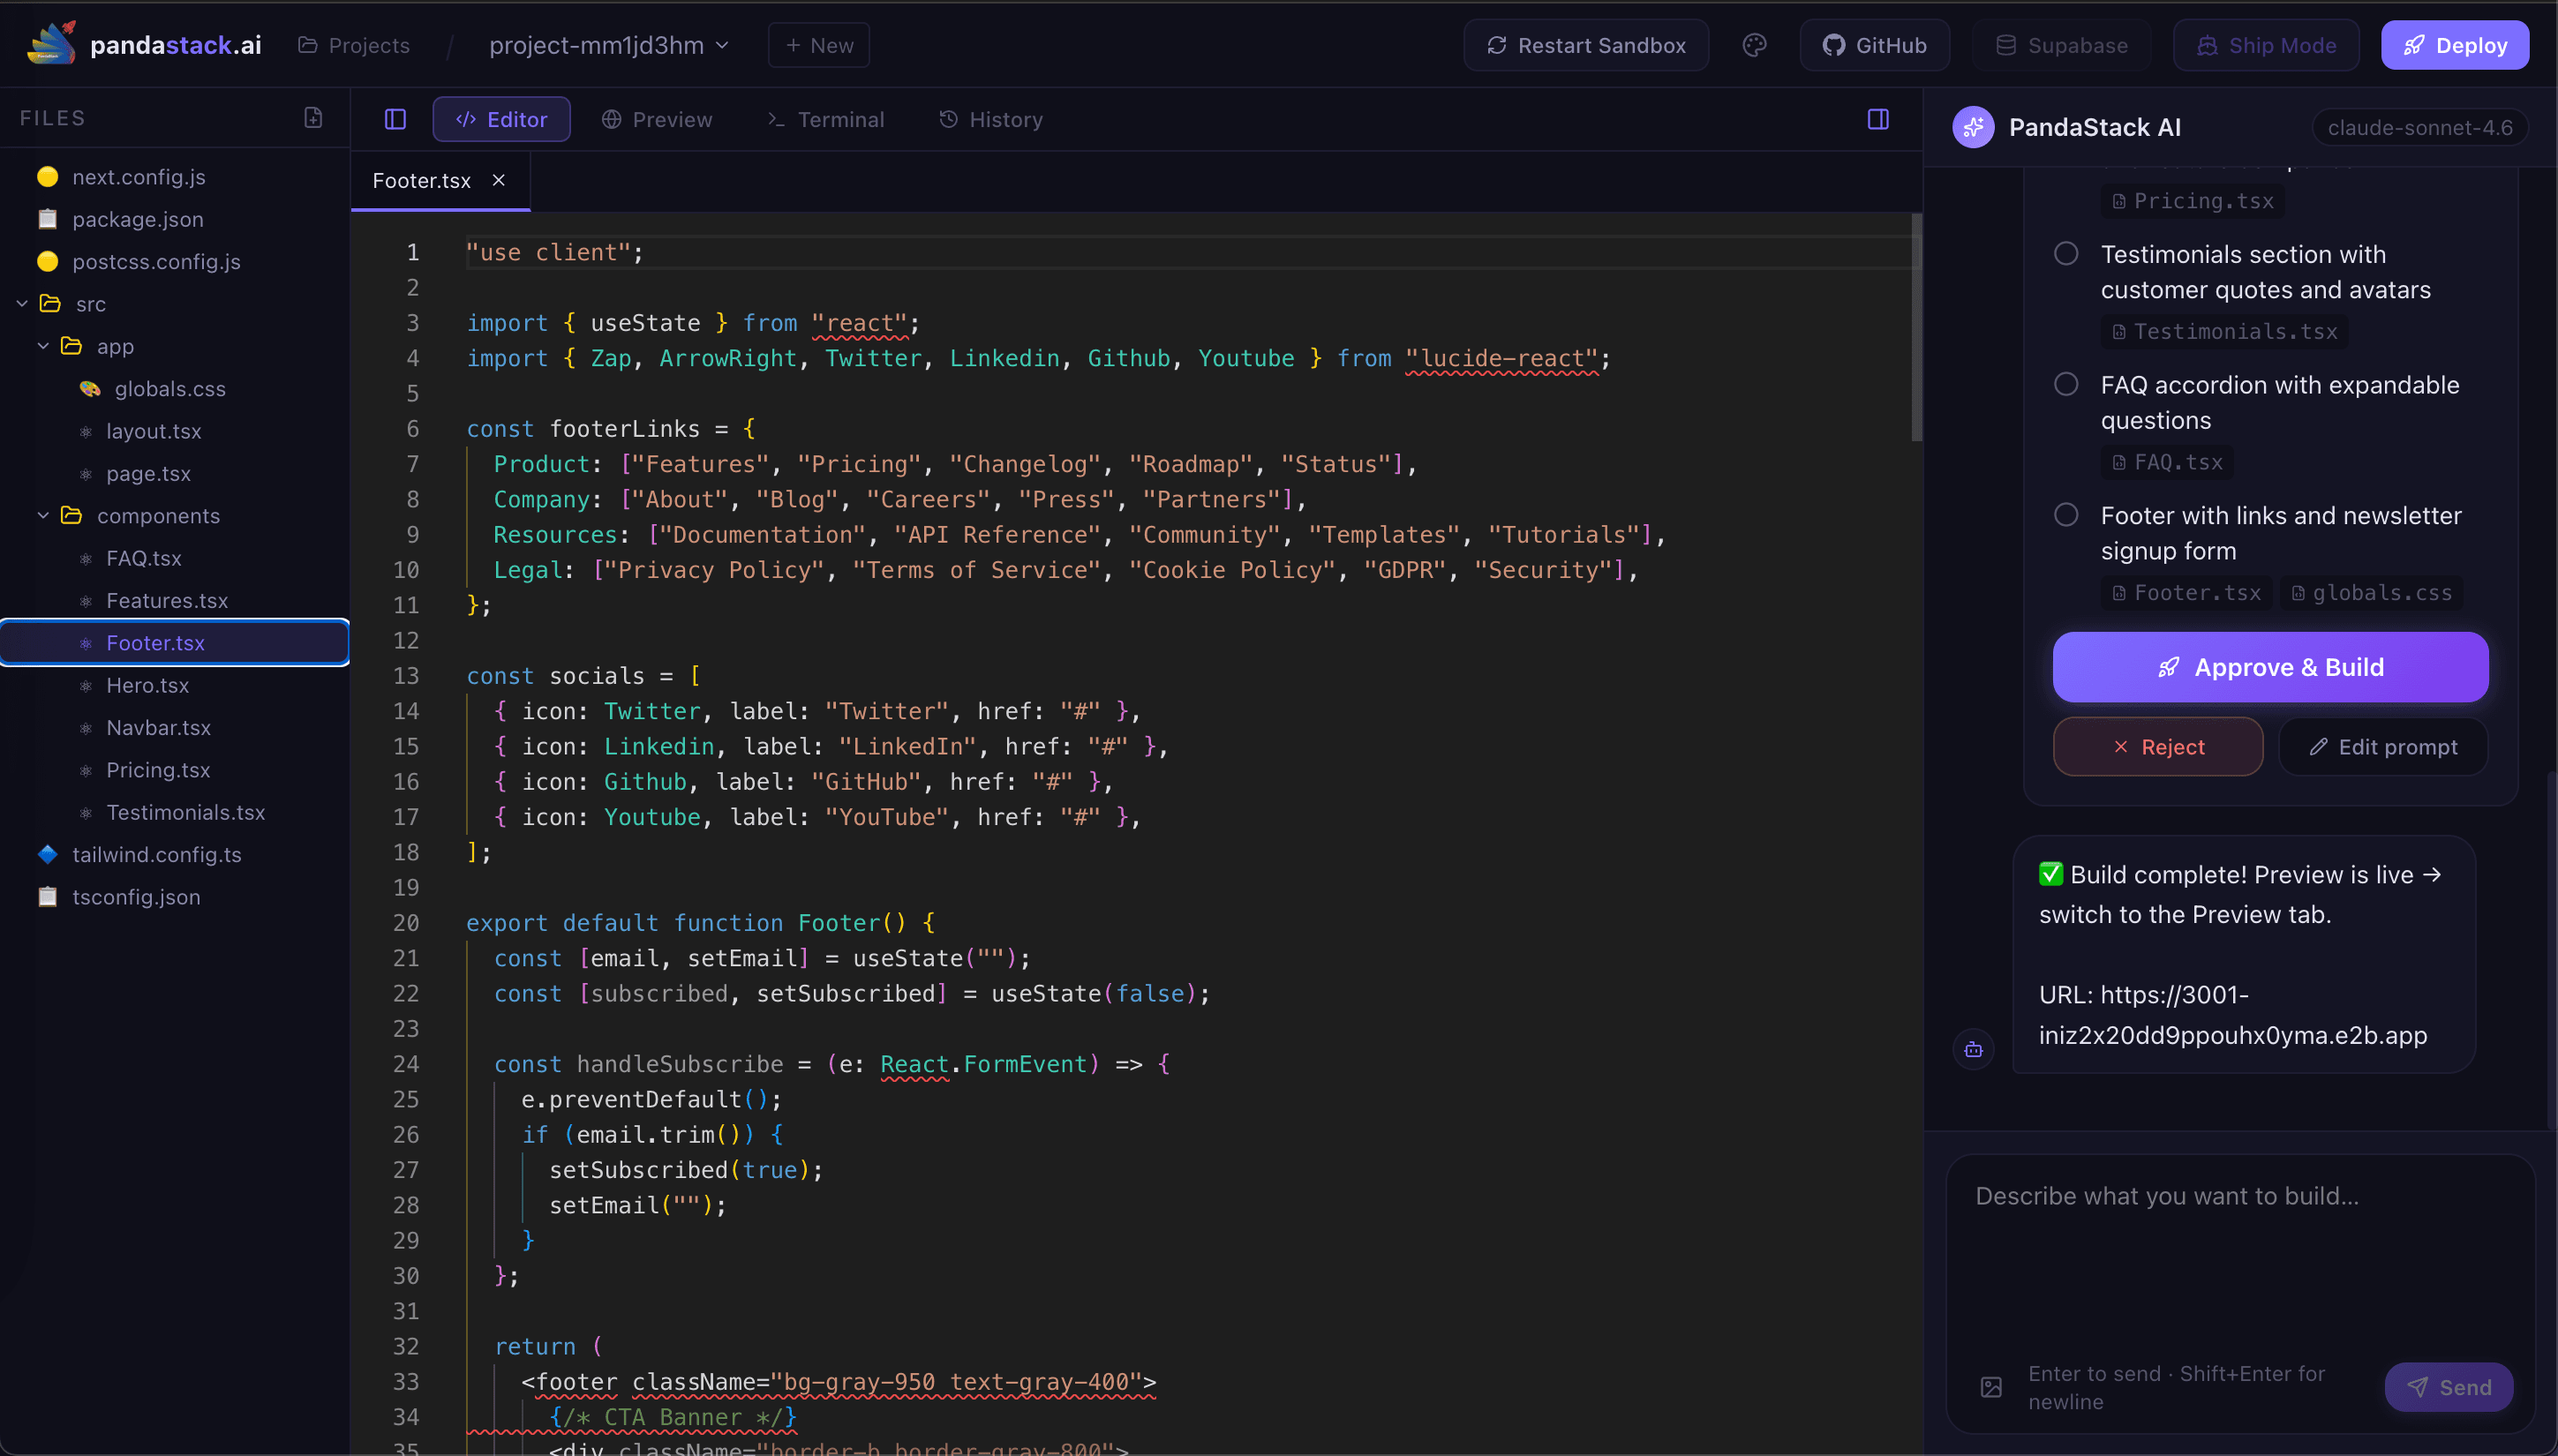
Task: Open the GitHub integration
Action: 1874,44
